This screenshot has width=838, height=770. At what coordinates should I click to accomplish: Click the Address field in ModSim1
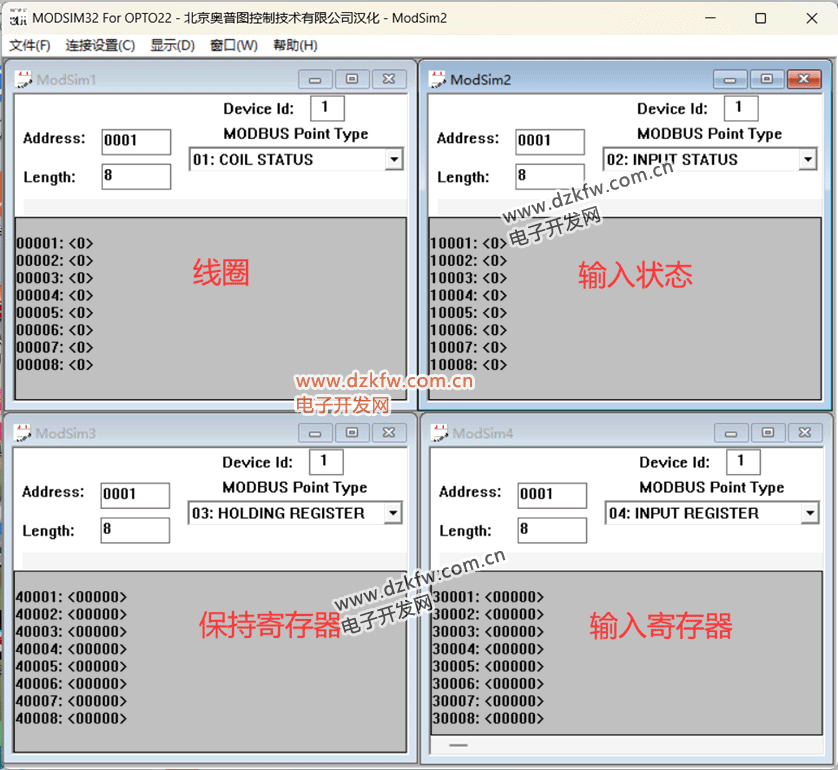[x=136, y=141]
